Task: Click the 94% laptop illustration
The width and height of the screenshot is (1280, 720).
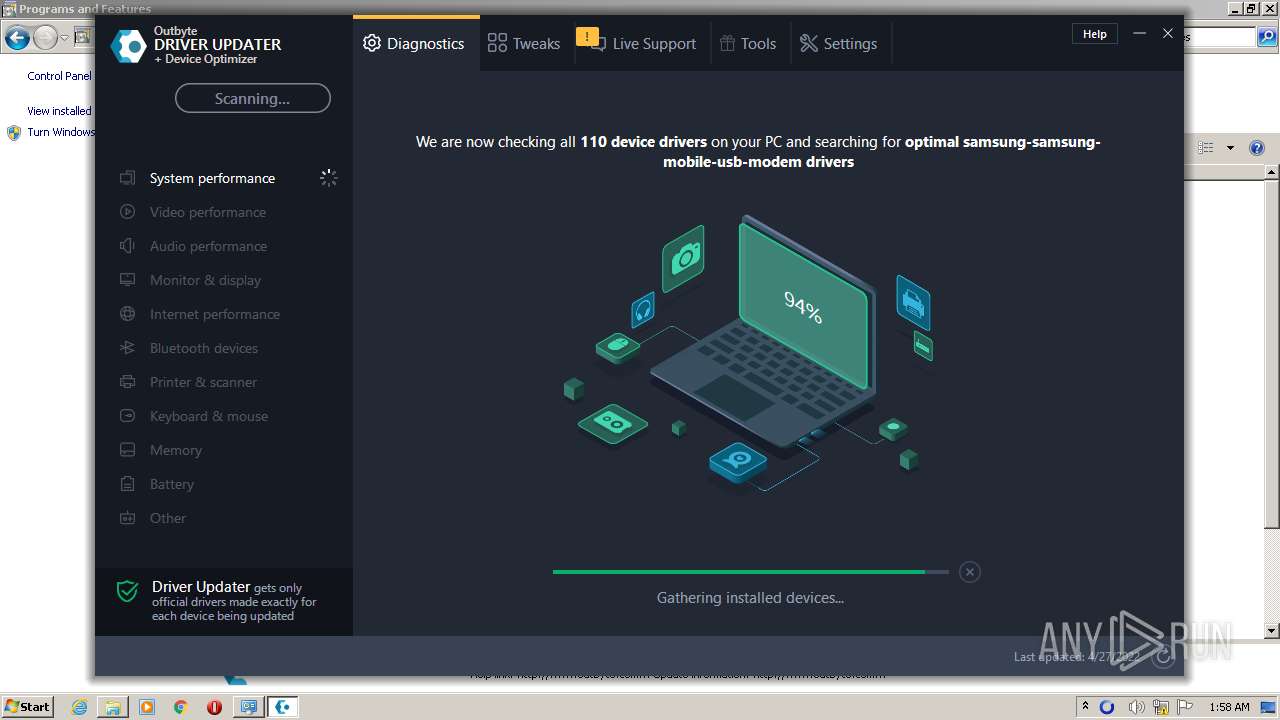Action: pyautogui.click(x=765, y=330)
